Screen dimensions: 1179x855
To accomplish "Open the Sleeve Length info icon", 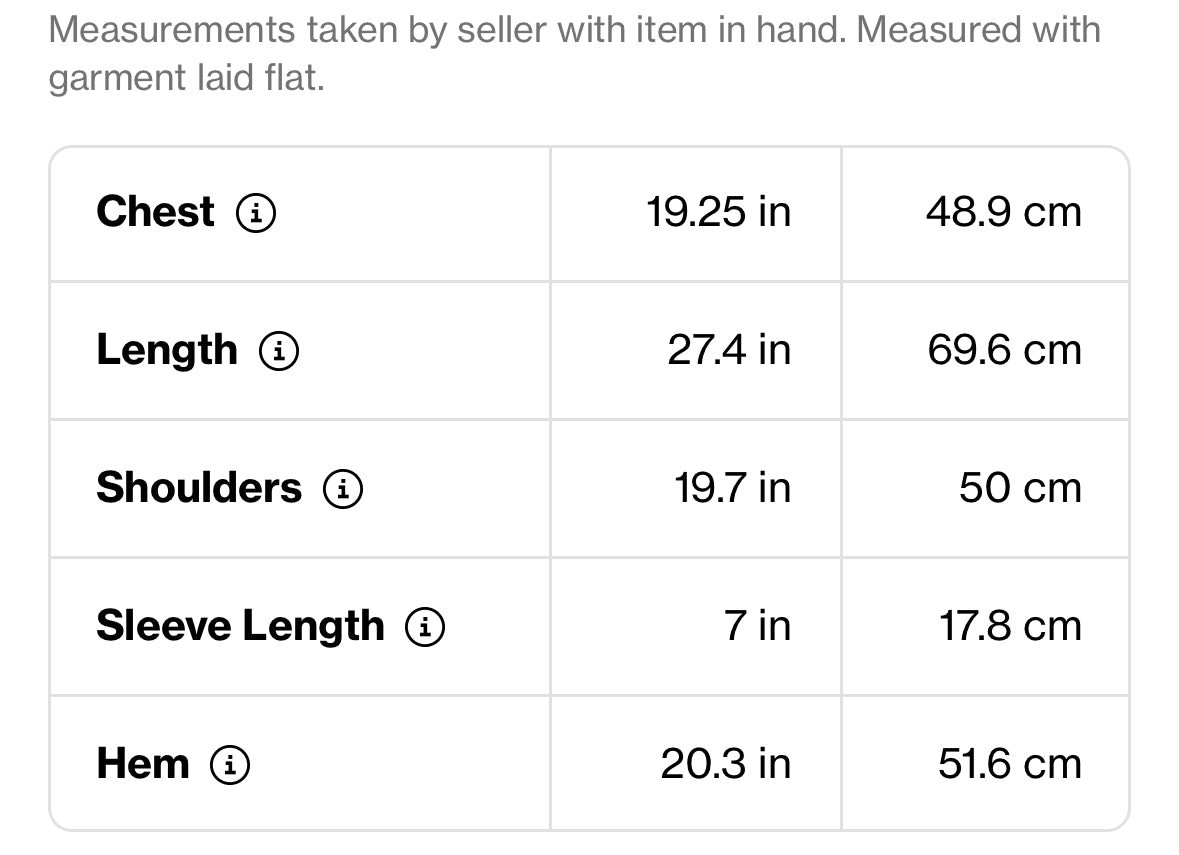I will tap(425, 626).
